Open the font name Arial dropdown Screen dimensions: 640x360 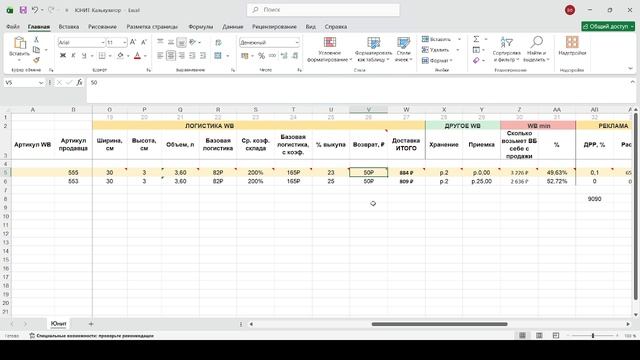pos(103,42)
